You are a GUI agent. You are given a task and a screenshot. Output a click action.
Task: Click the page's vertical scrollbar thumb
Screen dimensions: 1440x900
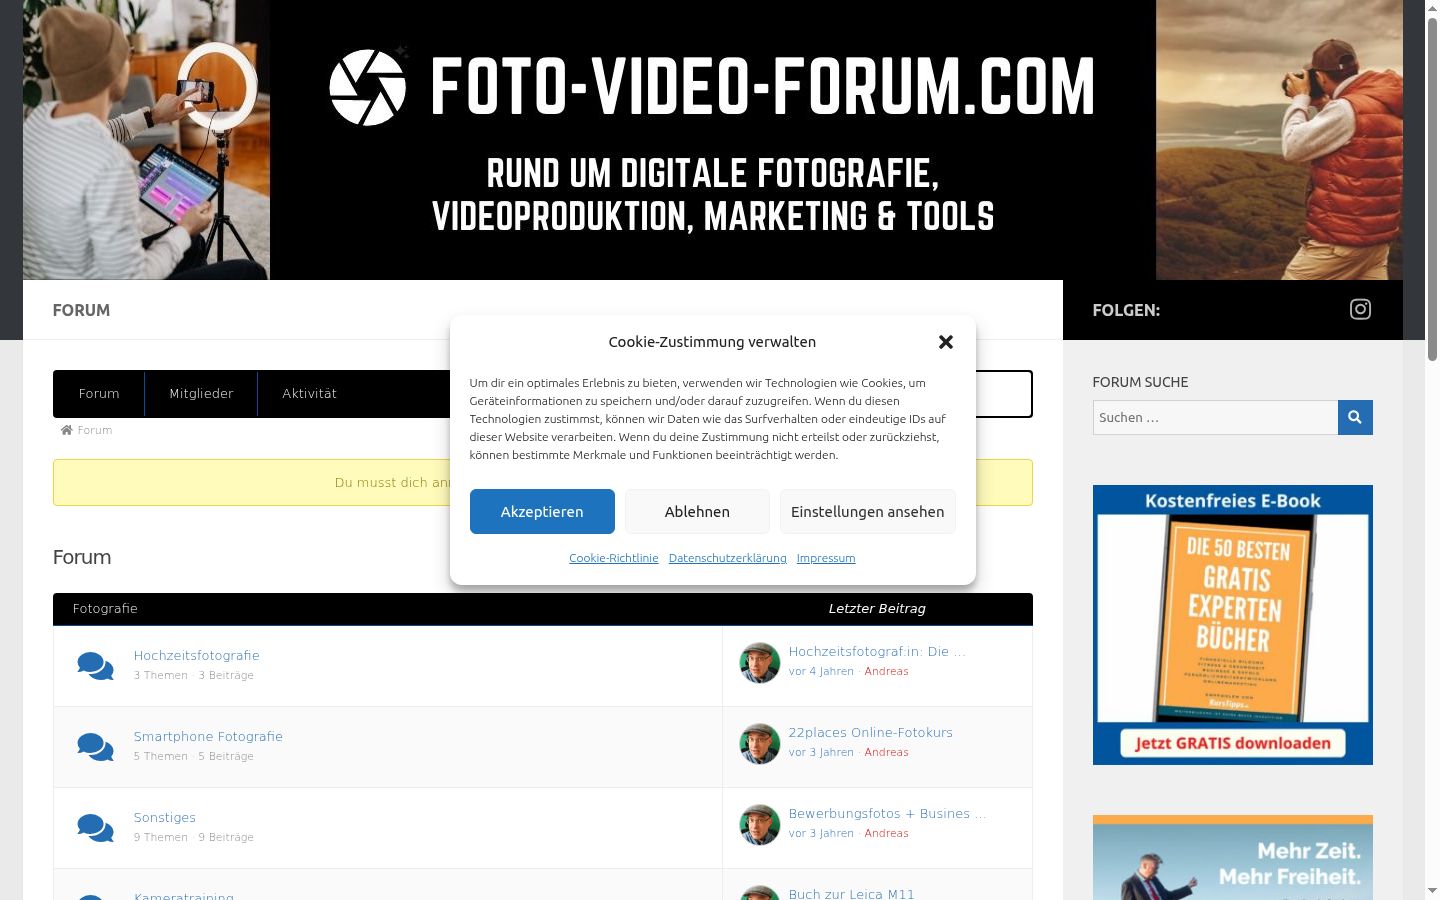pyautogui.click(x=1432, y=190)
